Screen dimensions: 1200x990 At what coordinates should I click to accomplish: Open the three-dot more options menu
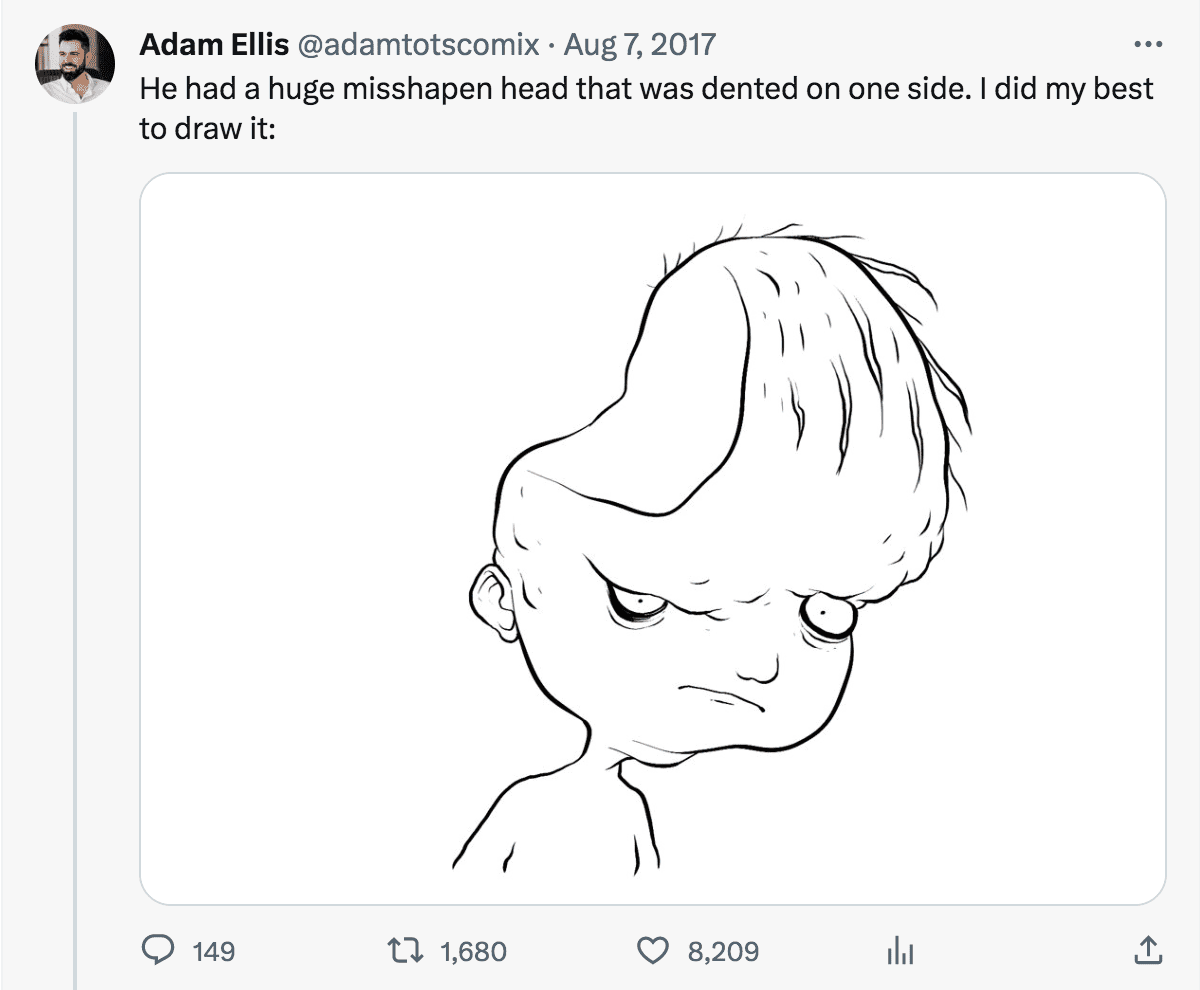(x=1148, y=45)
